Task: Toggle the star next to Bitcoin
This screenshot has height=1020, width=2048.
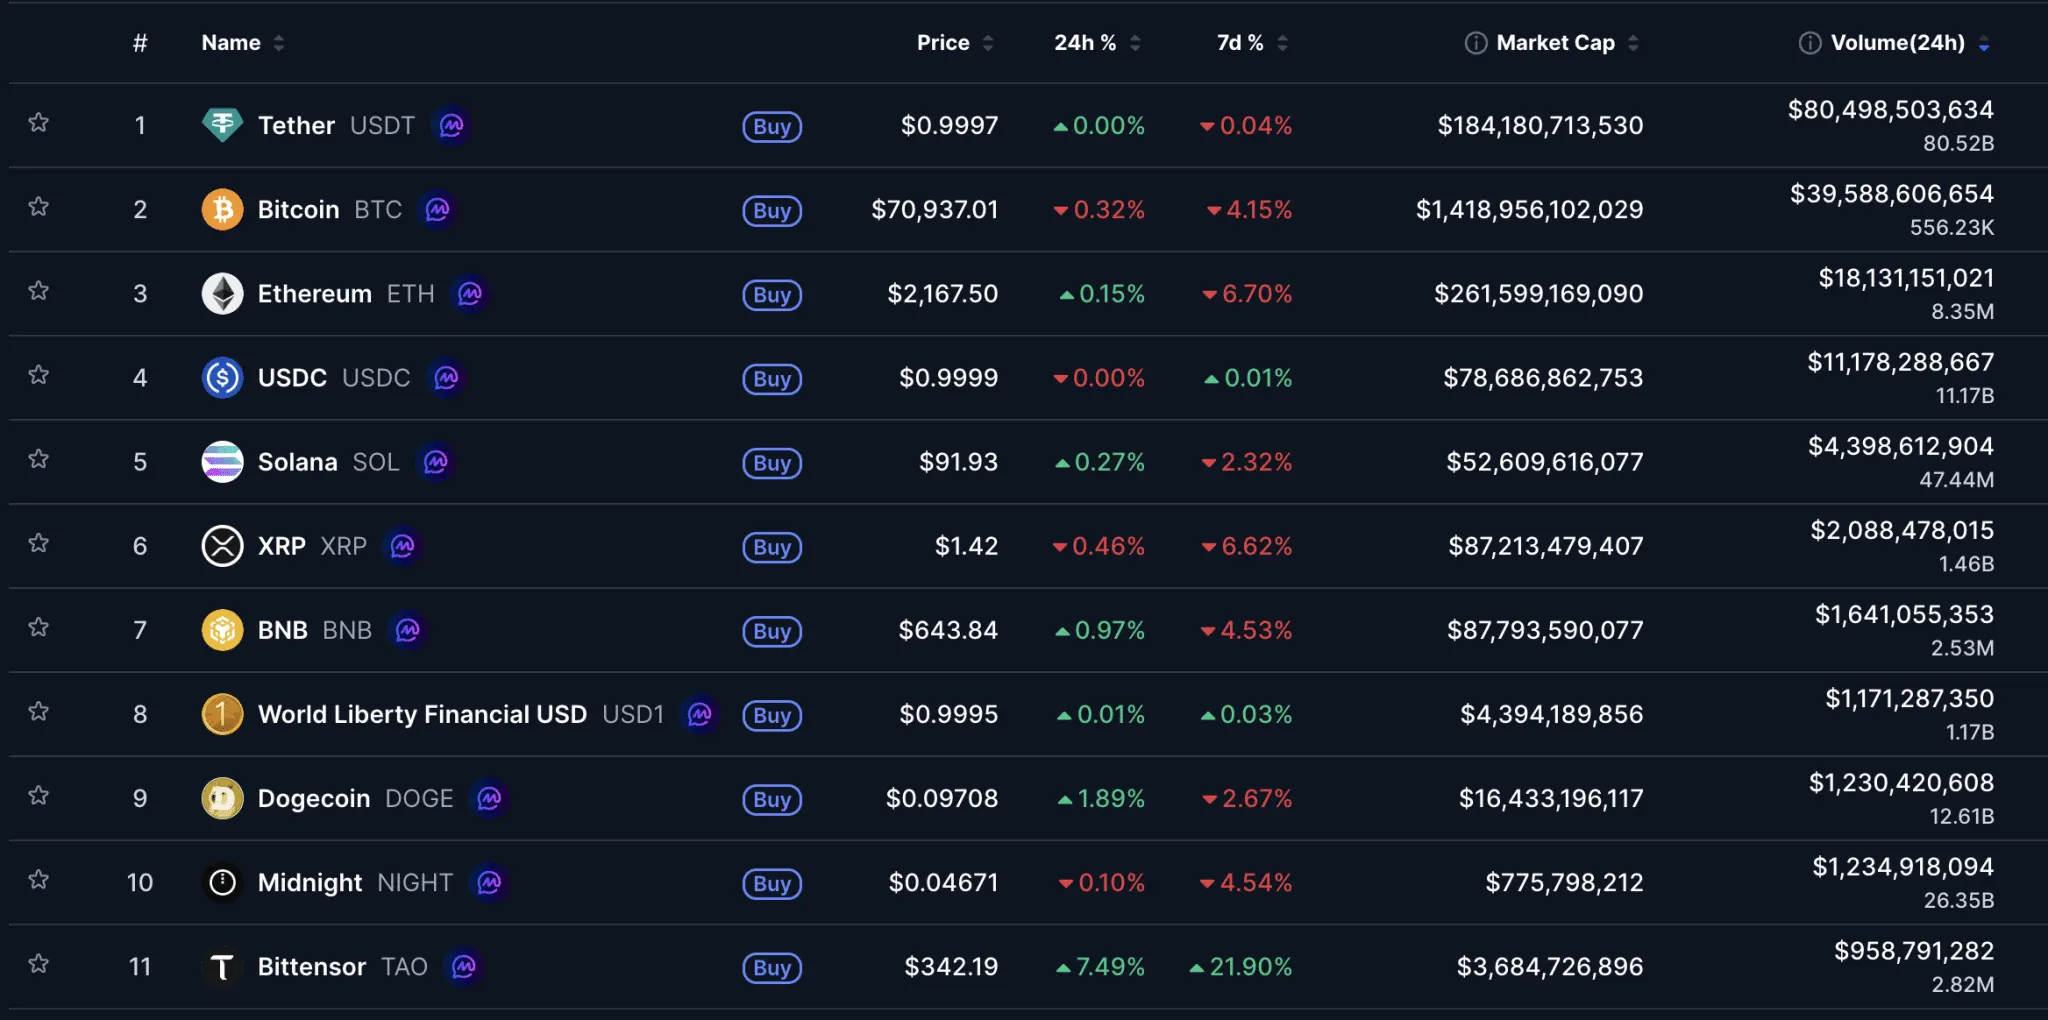Action: pos(40,206)
